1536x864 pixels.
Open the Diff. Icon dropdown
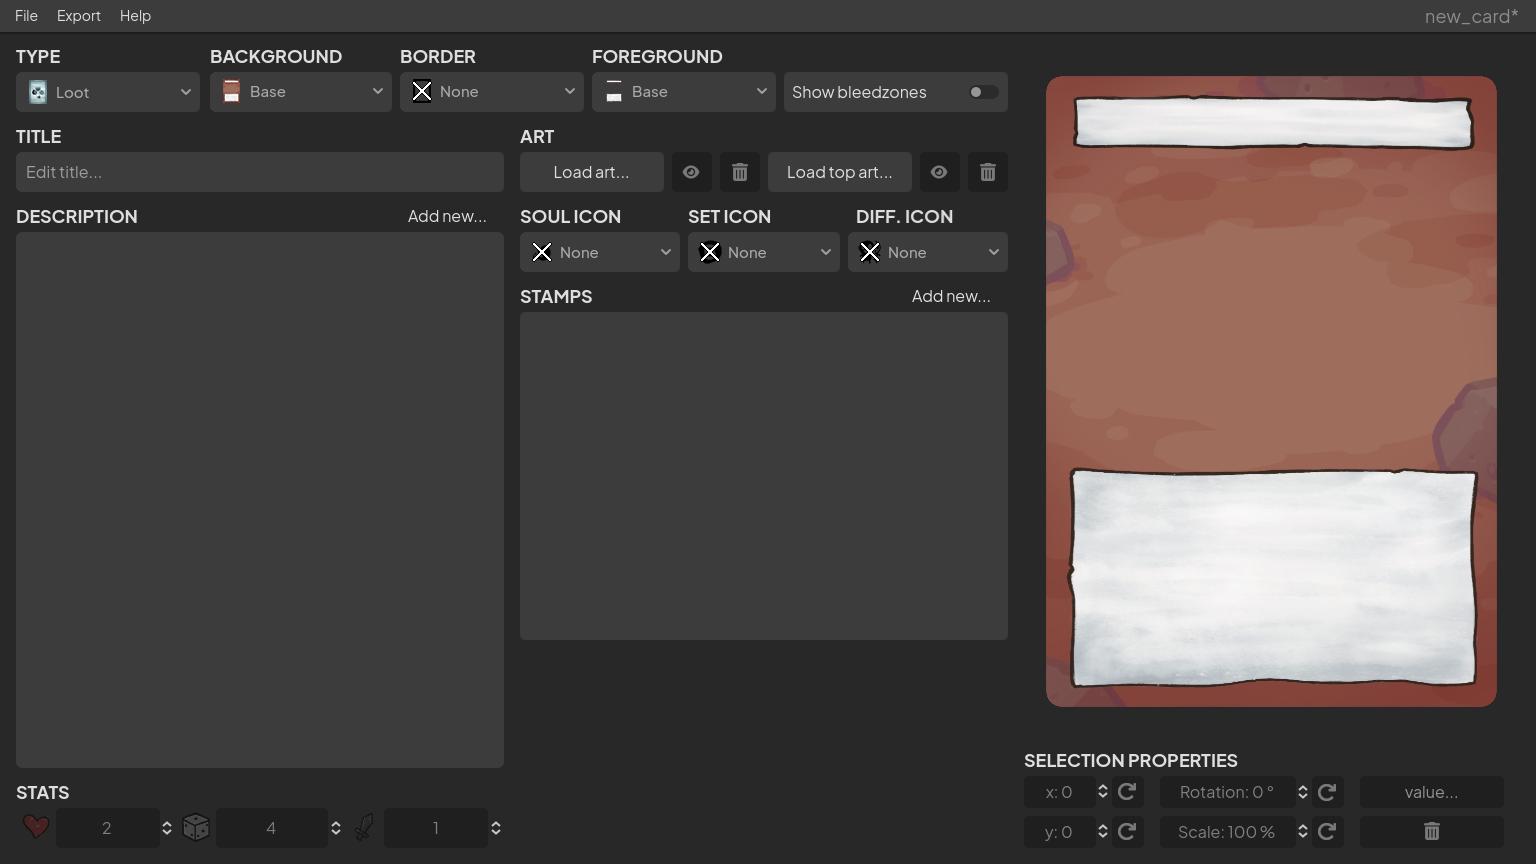(x=928, y=252)
